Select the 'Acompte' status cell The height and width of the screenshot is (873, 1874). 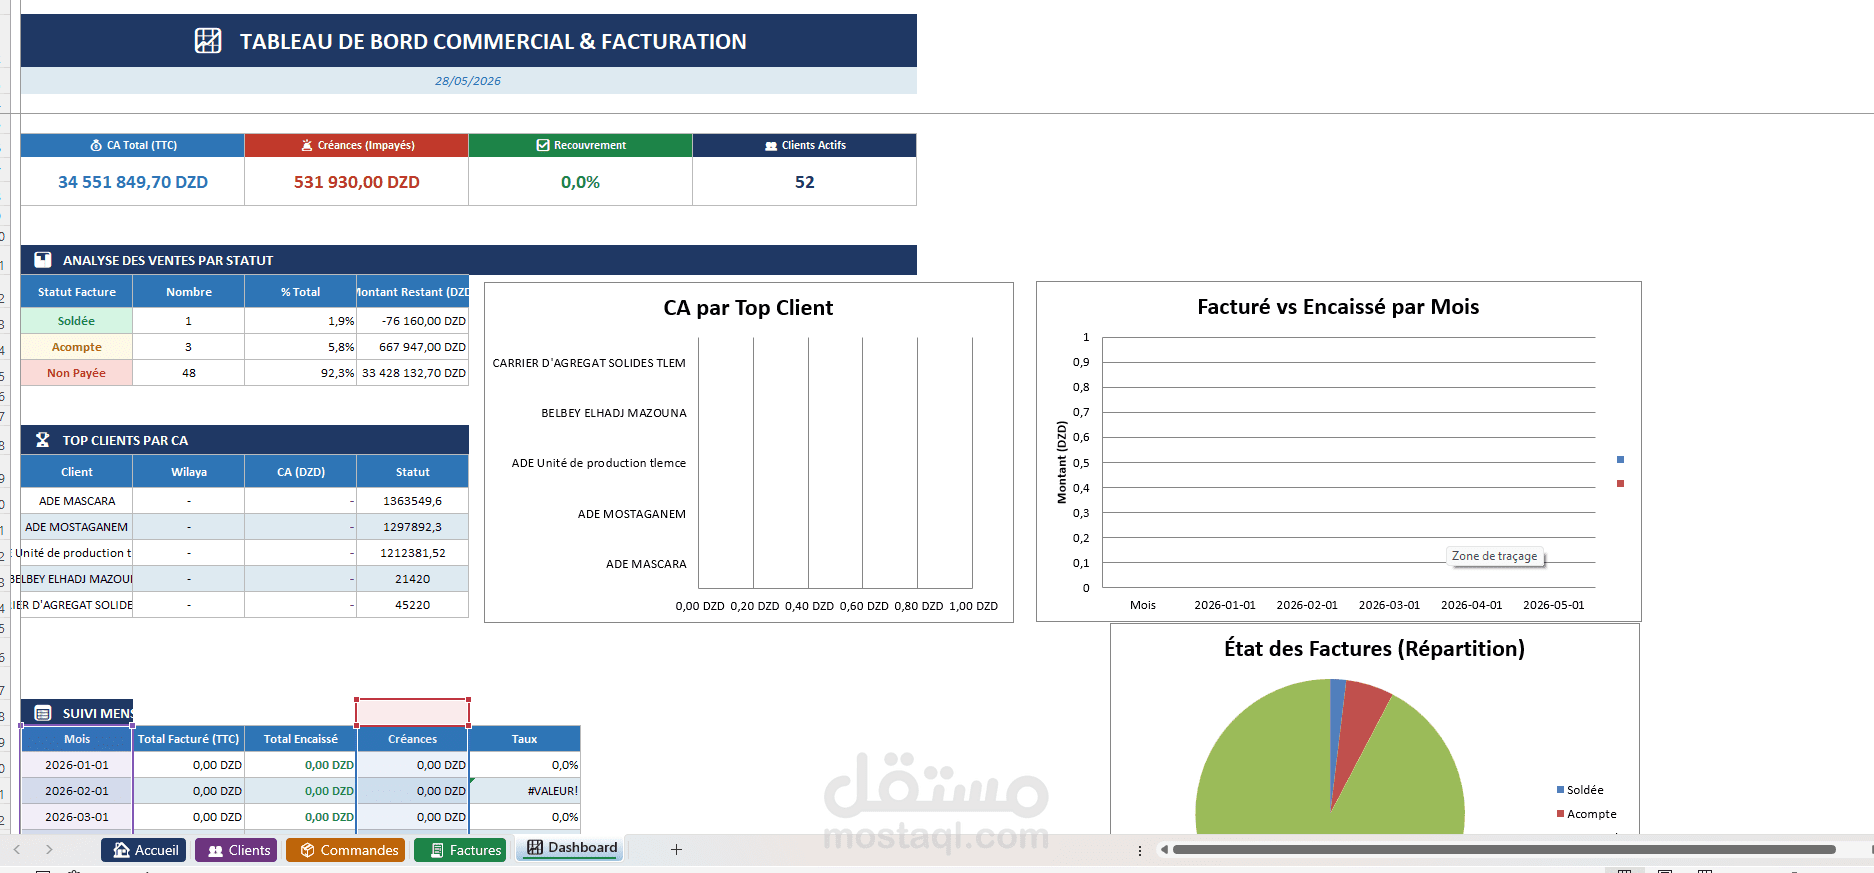click(77, 347)
